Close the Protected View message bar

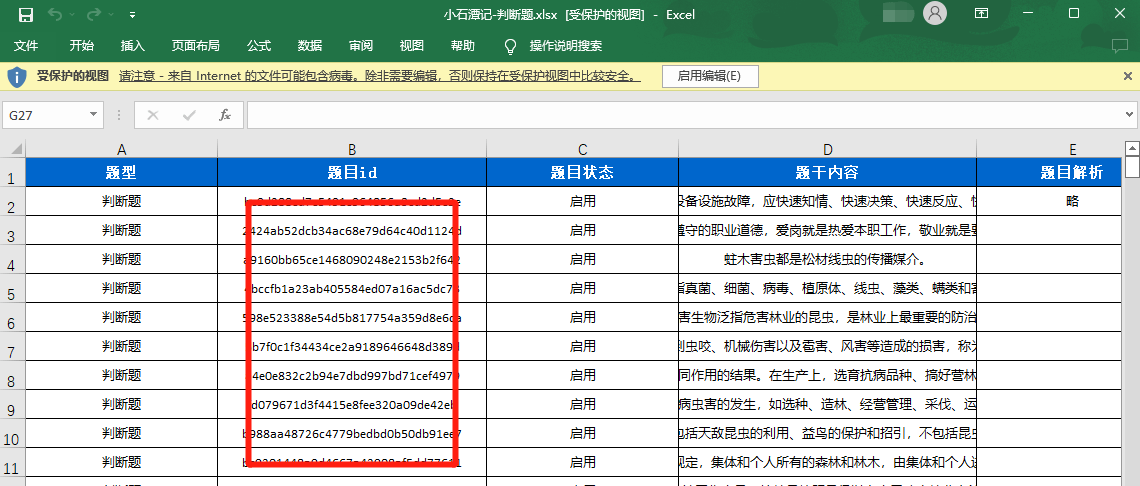(x=1128, y=76)
